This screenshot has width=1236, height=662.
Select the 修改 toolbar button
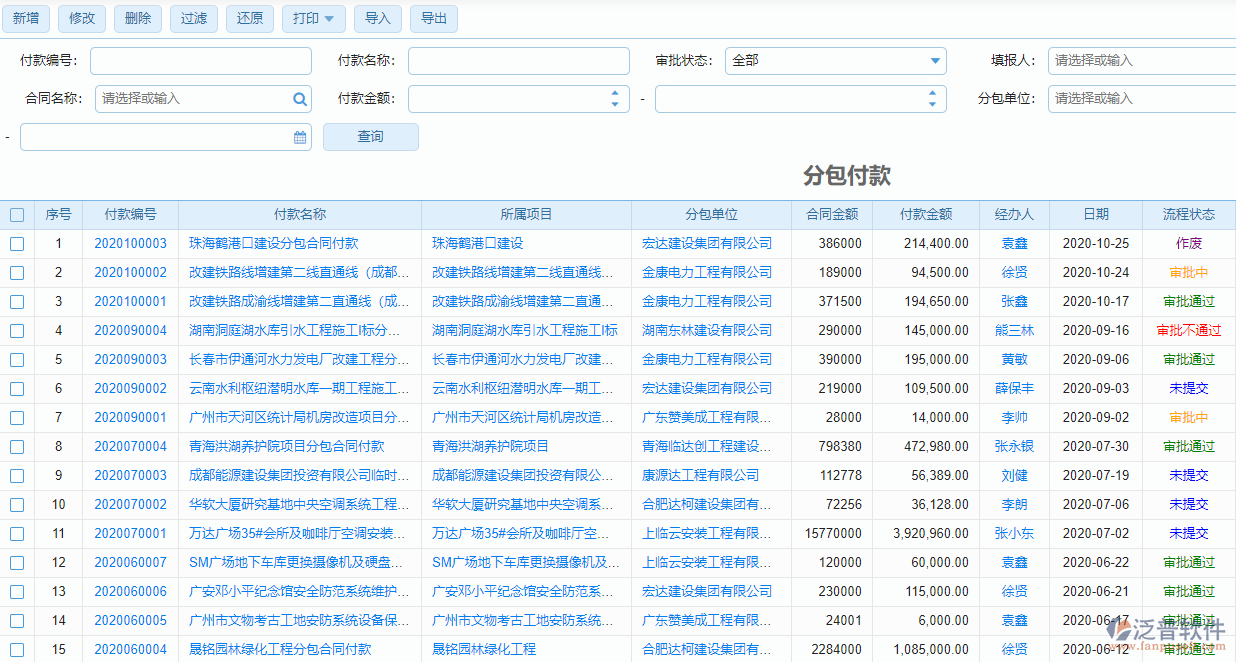[x=81, y=18]
